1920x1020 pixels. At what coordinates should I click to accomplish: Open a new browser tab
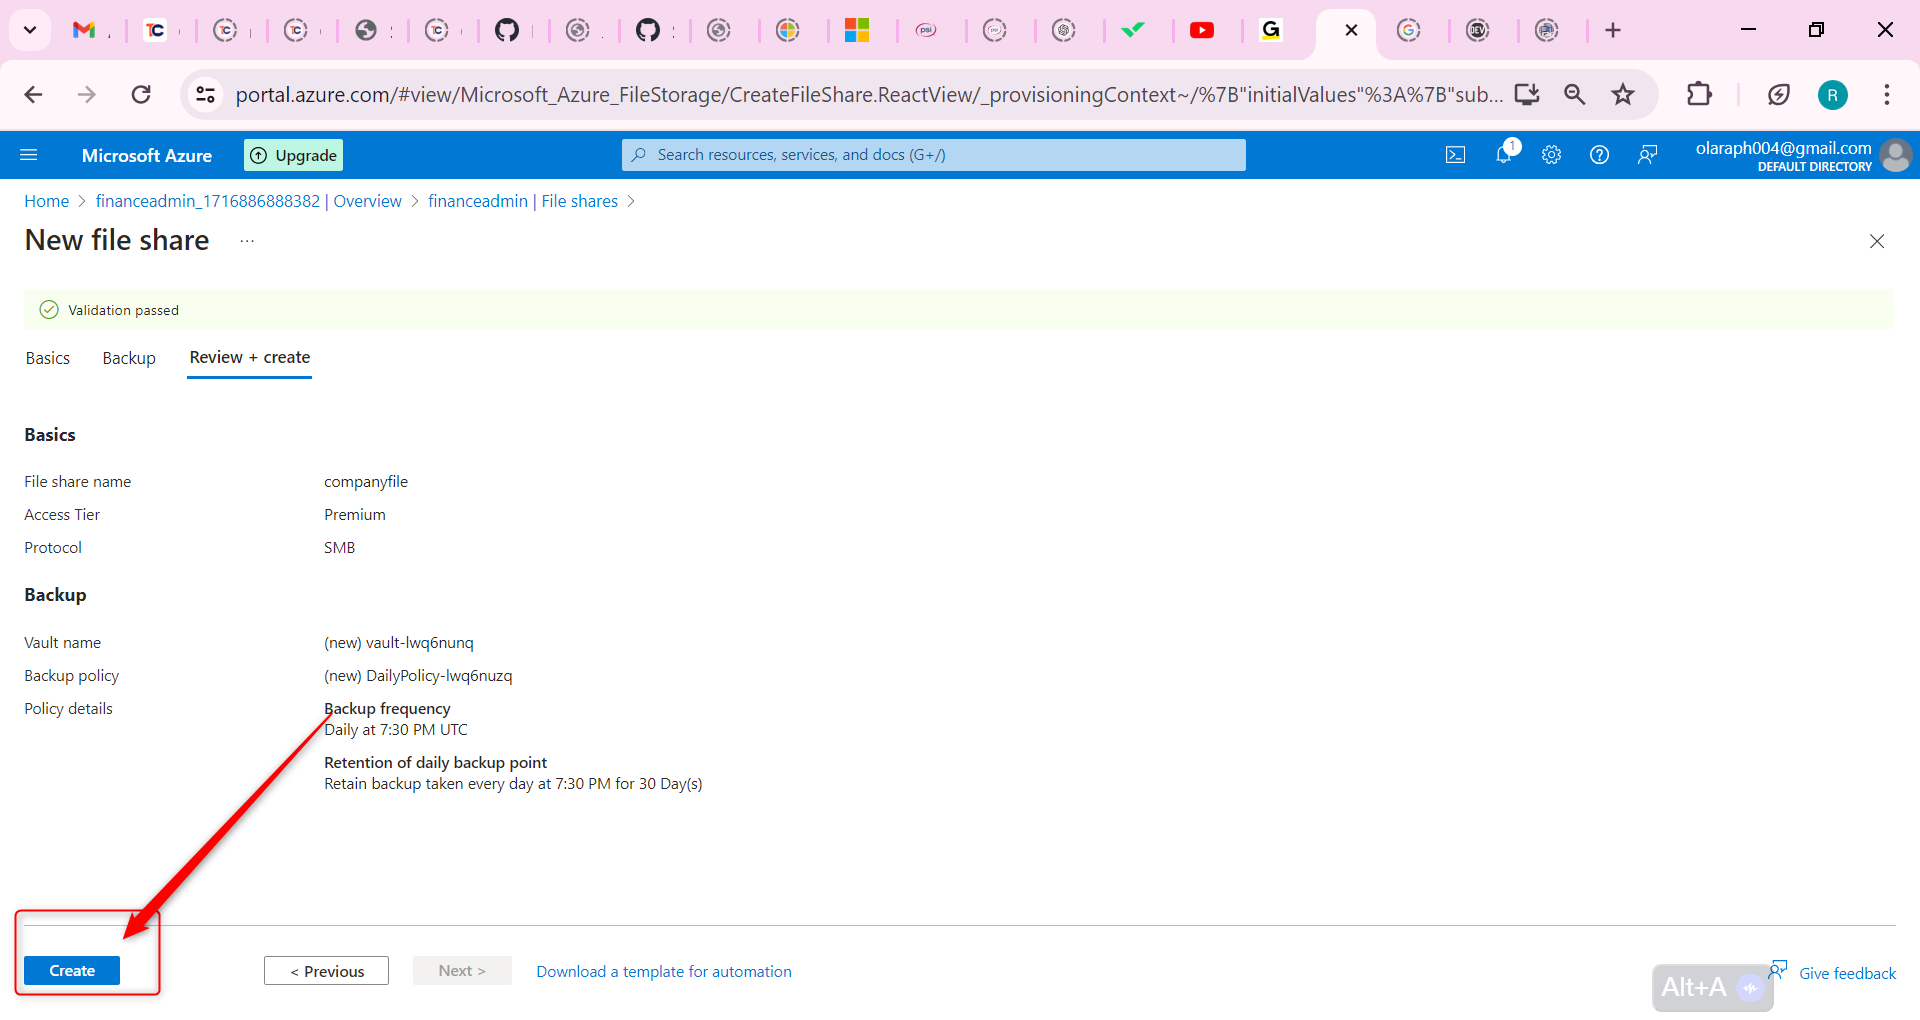1613,31
